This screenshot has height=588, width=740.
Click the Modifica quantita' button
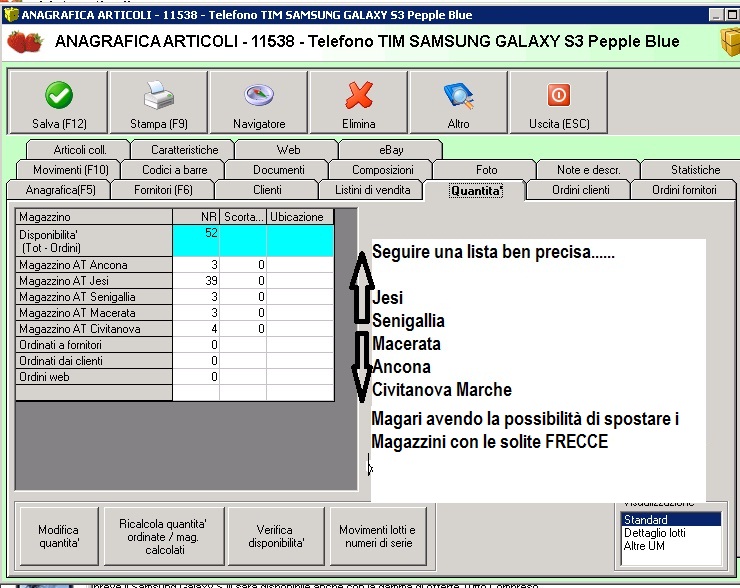pyautogui.click(x=59, y=536)
